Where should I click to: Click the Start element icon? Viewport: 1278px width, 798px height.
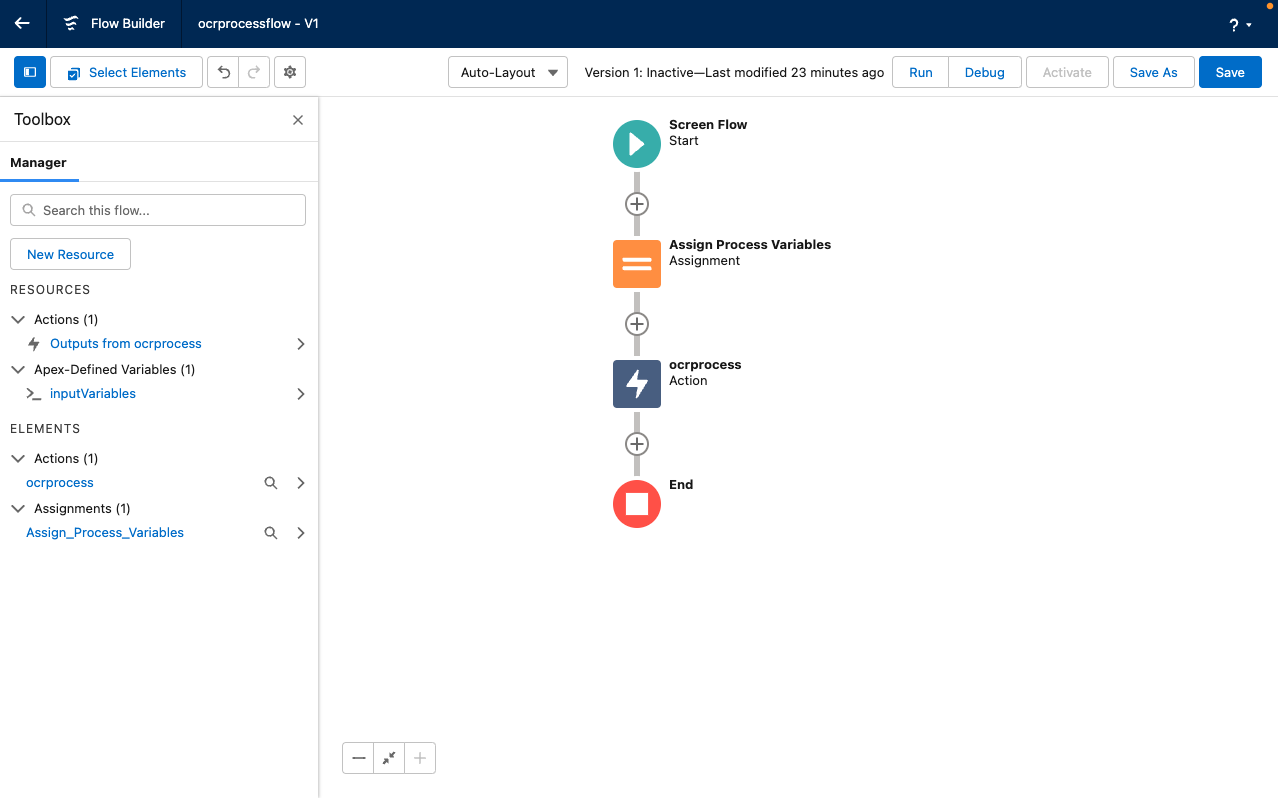coord(637,144)
